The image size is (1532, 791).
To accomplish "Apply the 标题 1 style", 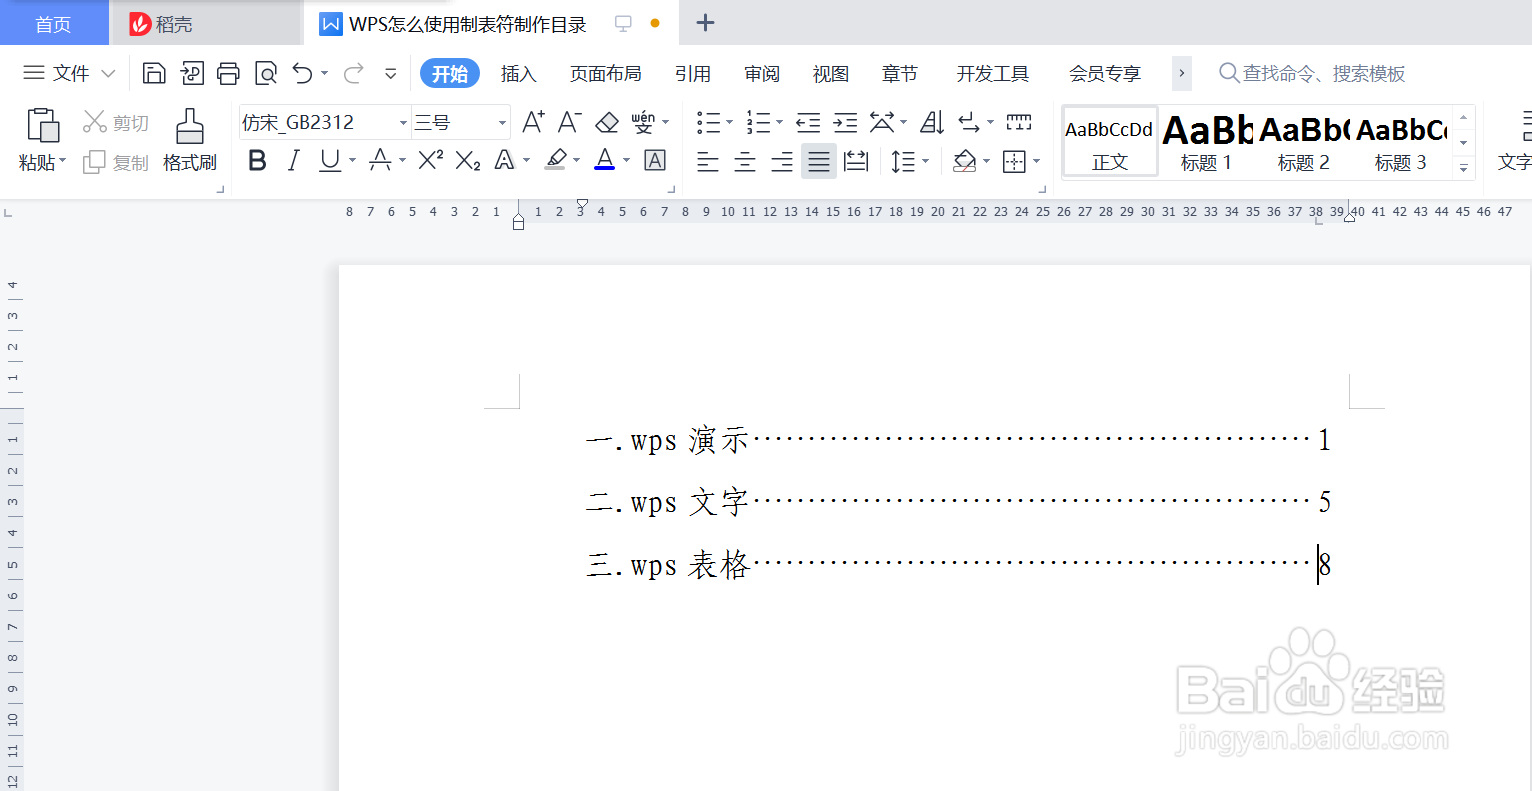I will [x=1206, y=142].
